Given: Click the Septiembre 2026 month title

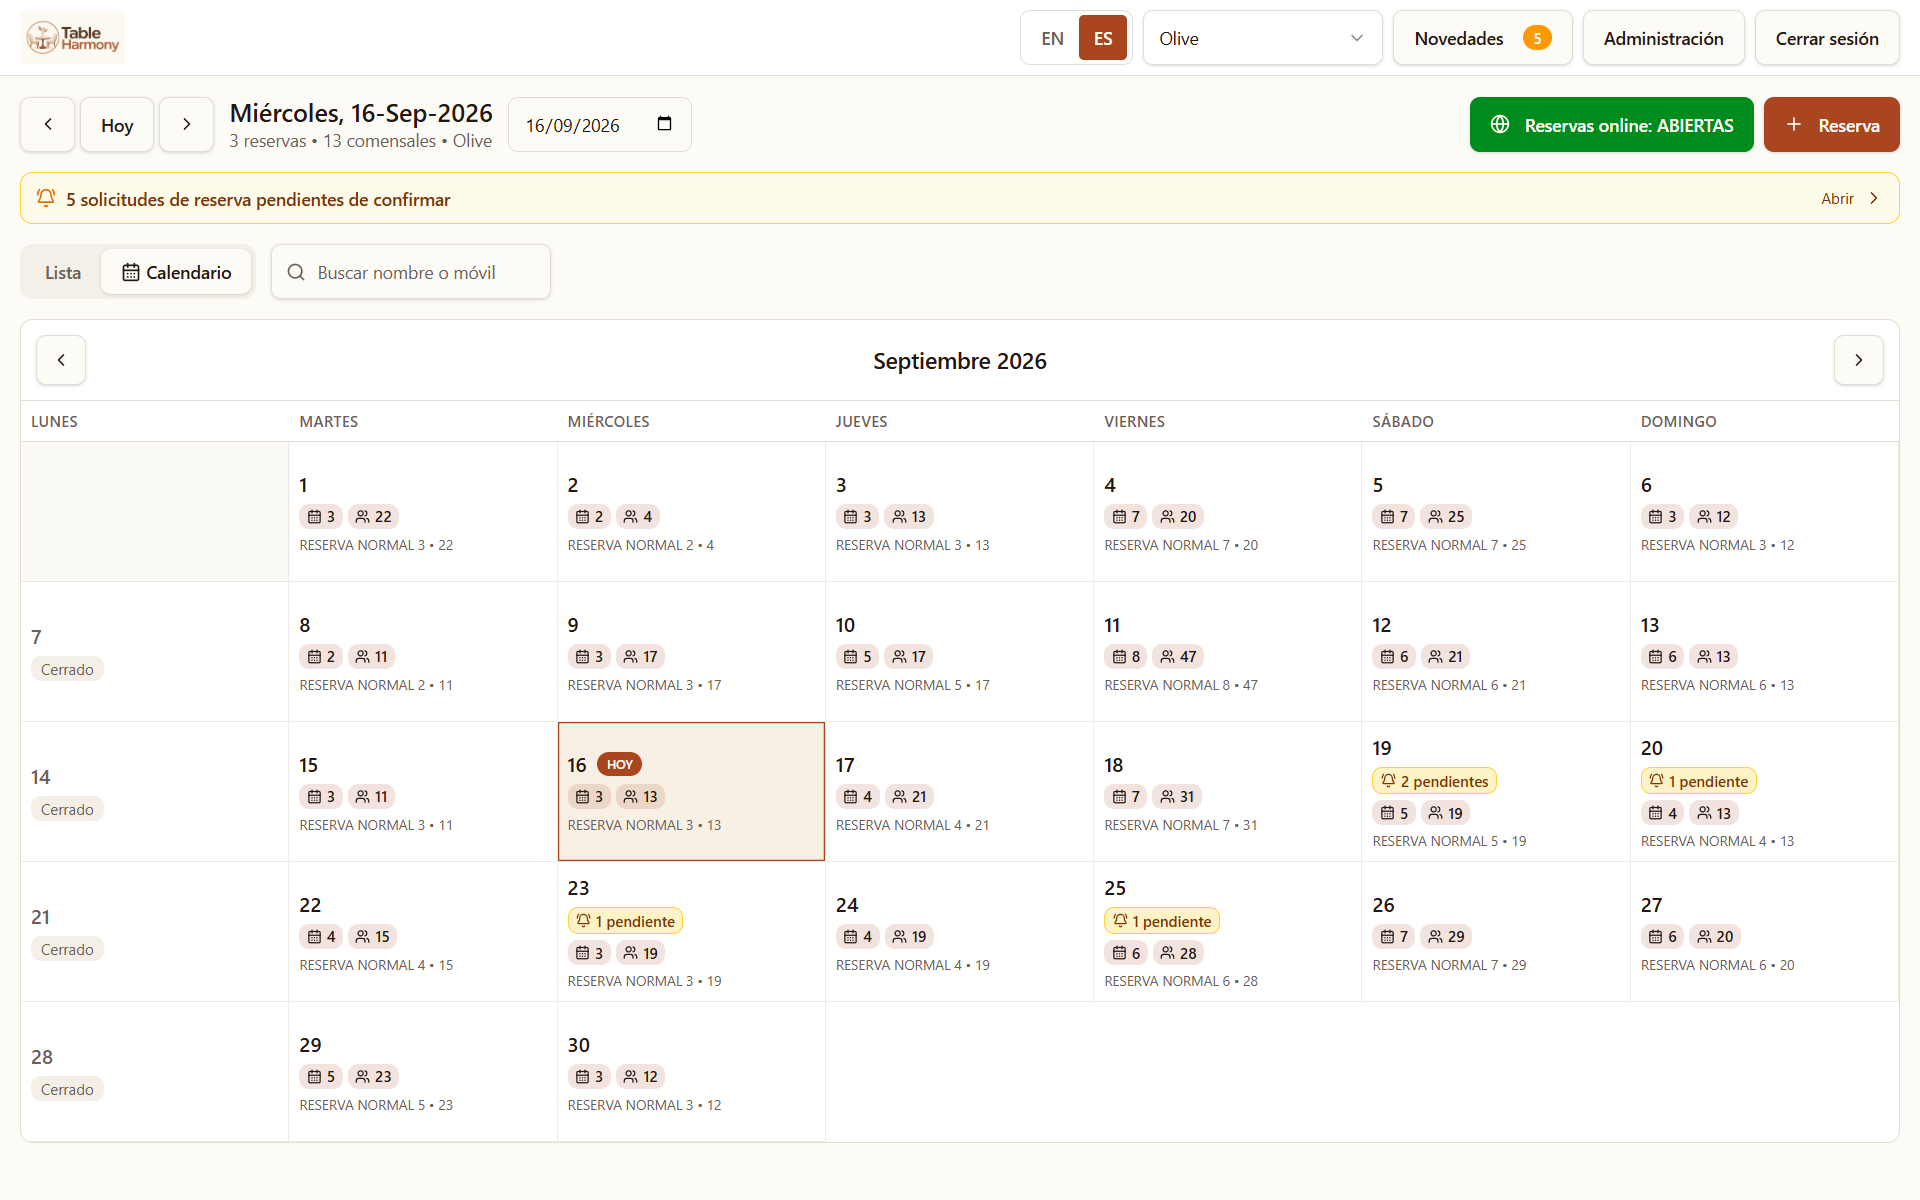Looking at the screenshot, I should coord(960,361).
